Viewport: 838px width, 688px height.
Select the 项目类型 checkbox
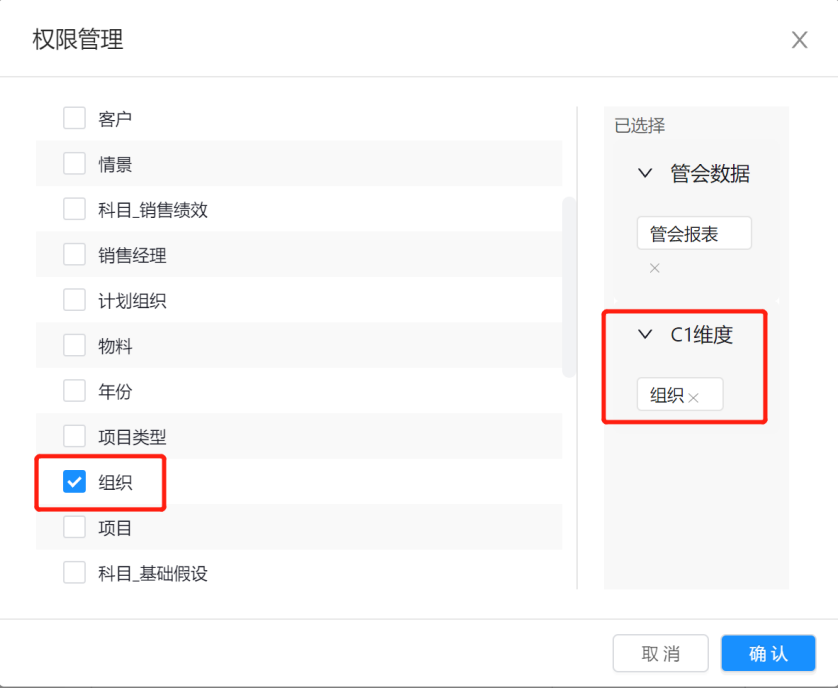point(74,437)
